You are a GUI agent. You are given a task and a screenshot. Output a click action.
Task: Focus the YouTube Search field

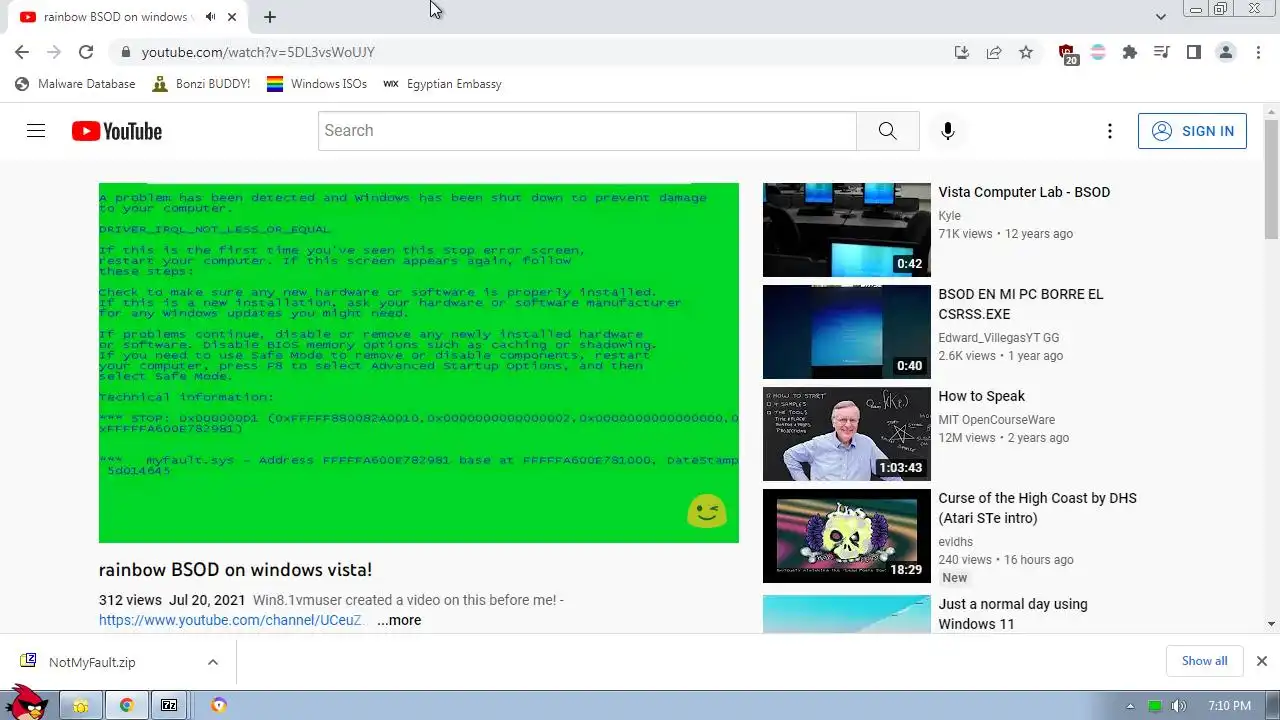point(587,131)
